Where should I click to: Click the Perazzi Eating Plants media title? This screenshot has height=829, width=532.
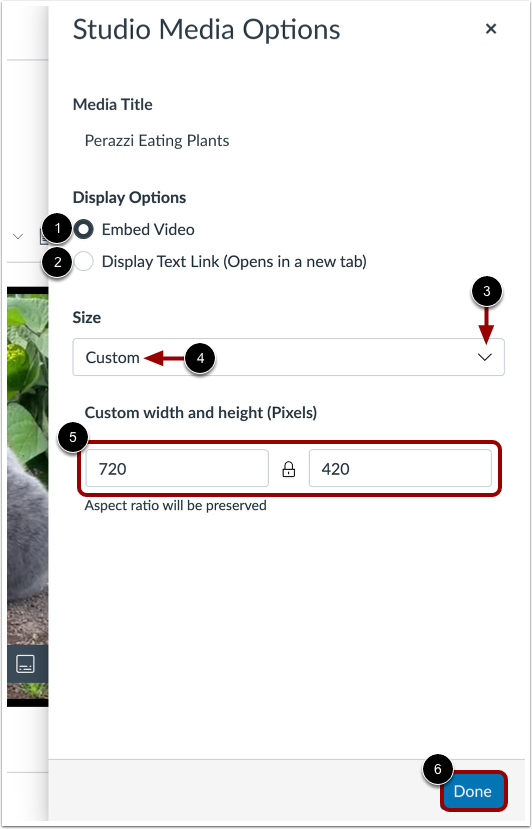157,141
